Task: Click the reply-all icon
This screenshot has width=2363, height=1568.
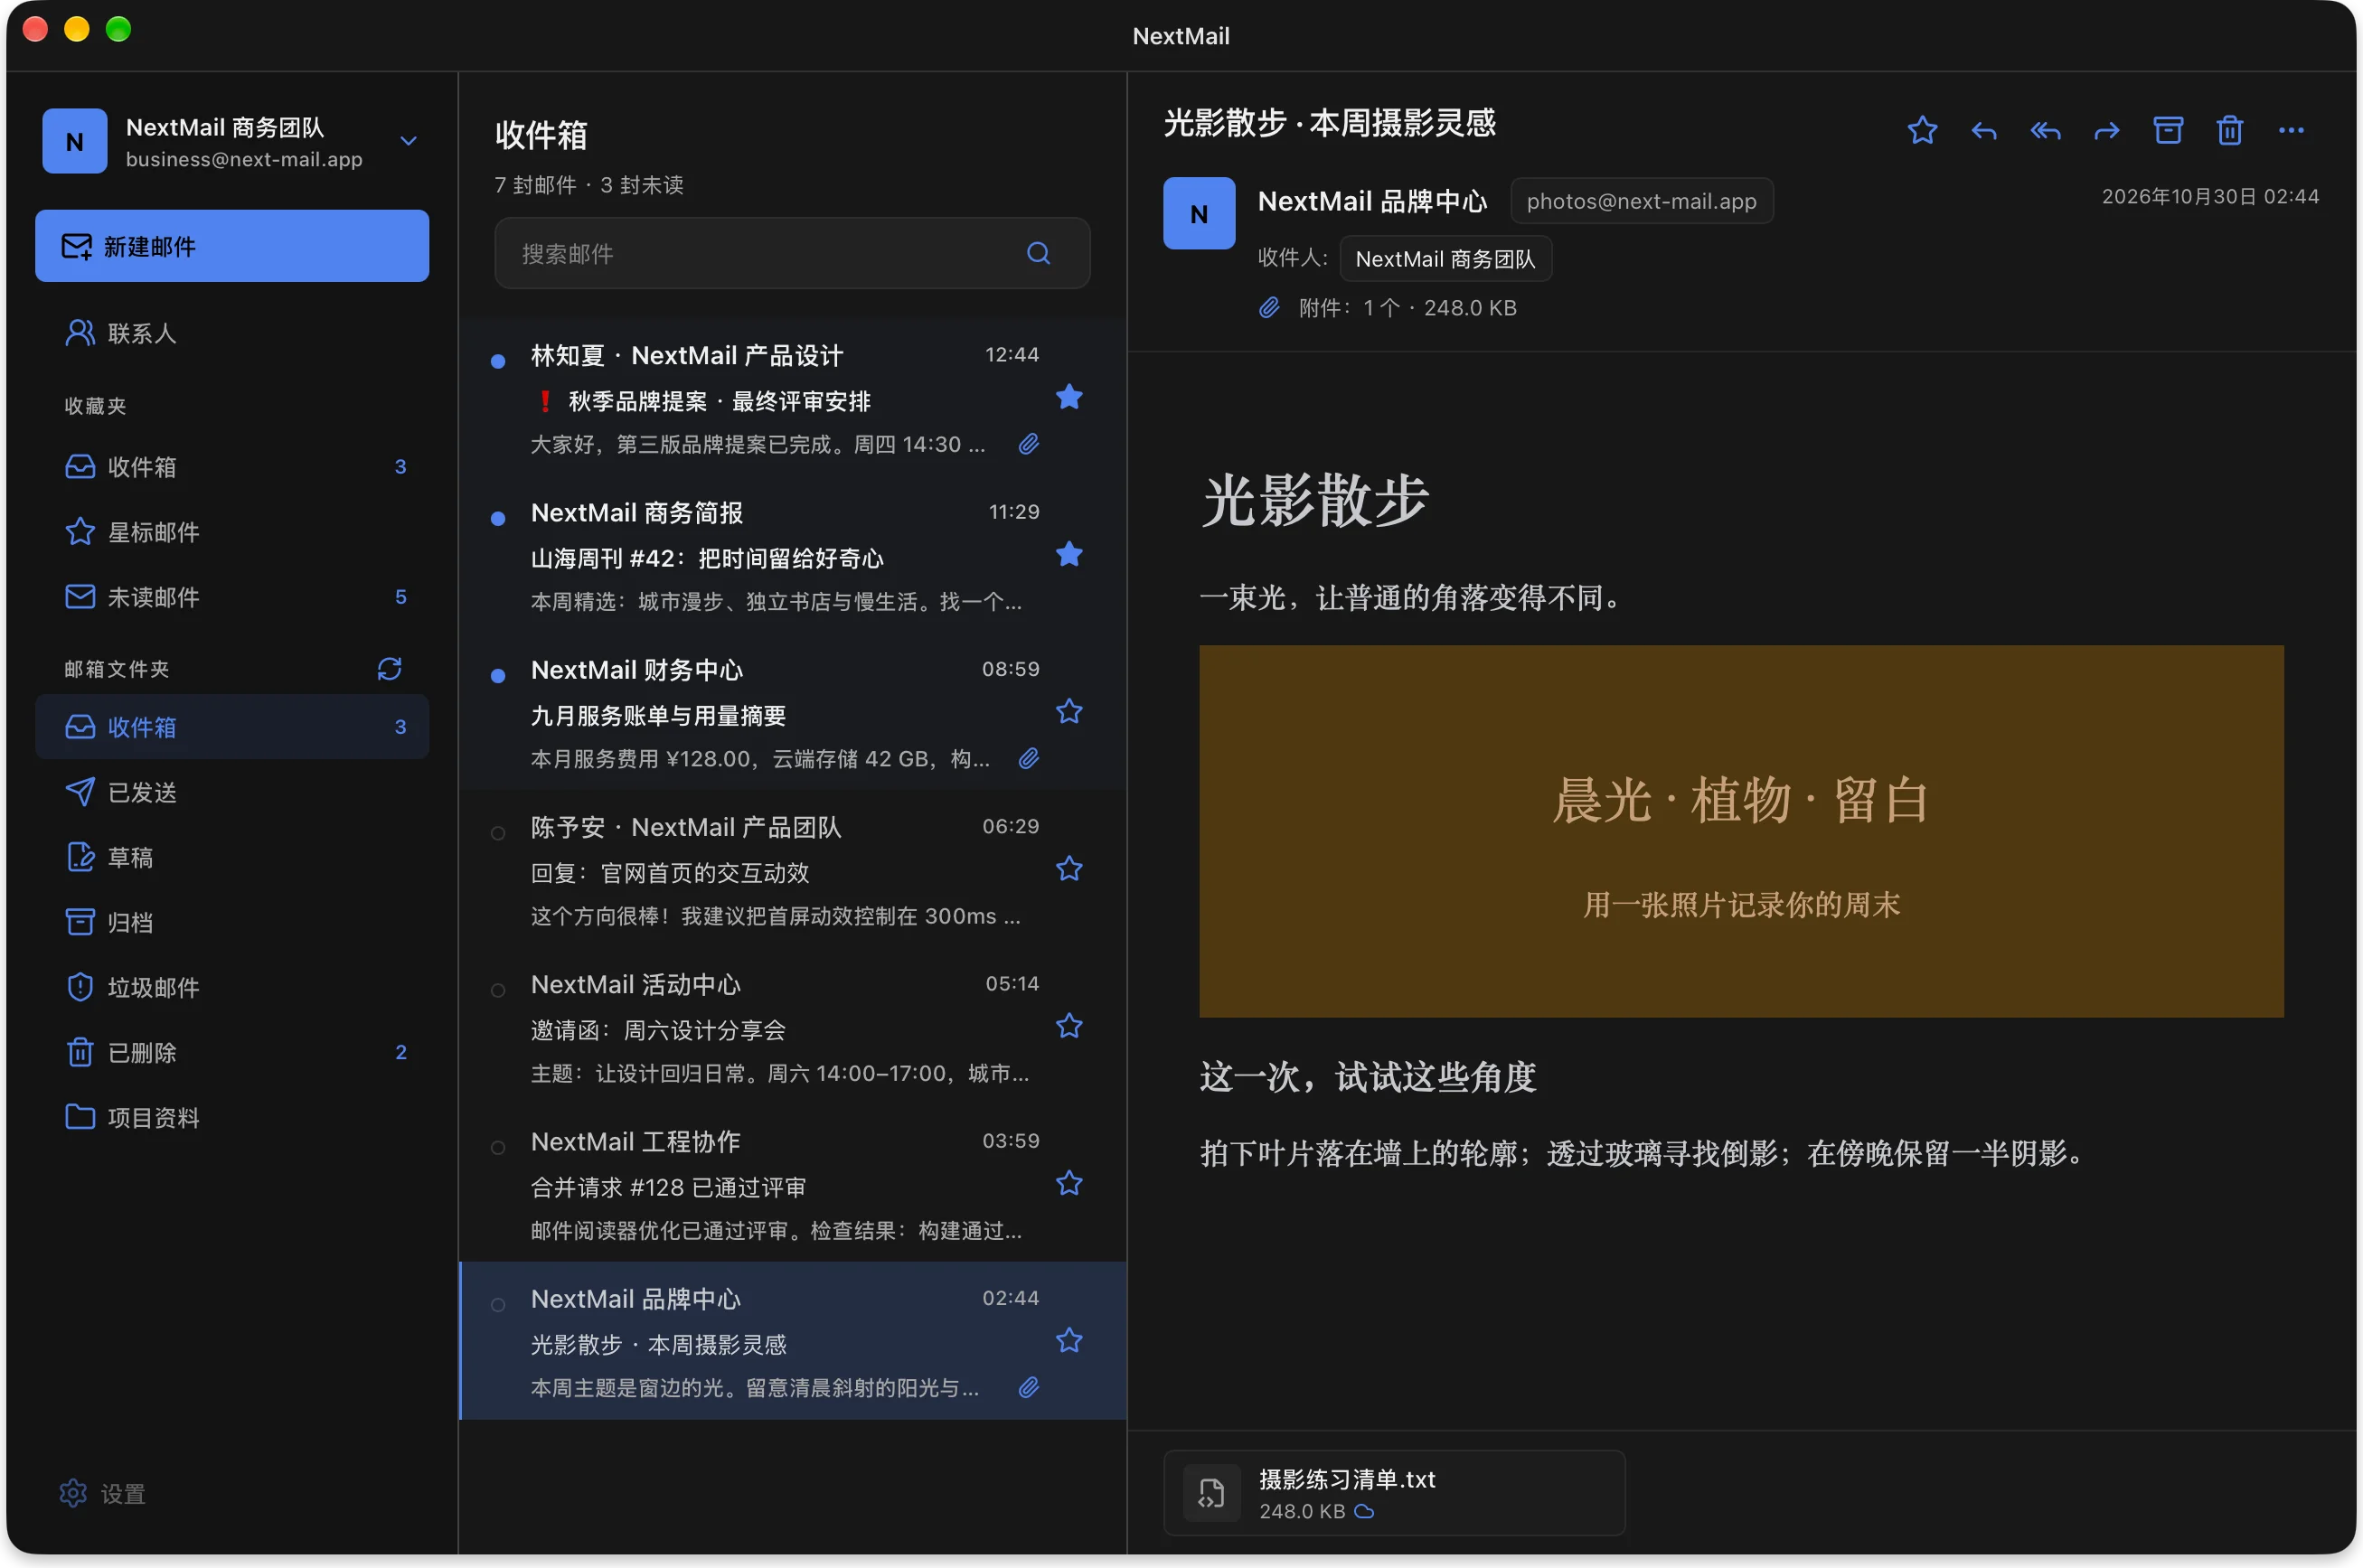Action: 2045,131
